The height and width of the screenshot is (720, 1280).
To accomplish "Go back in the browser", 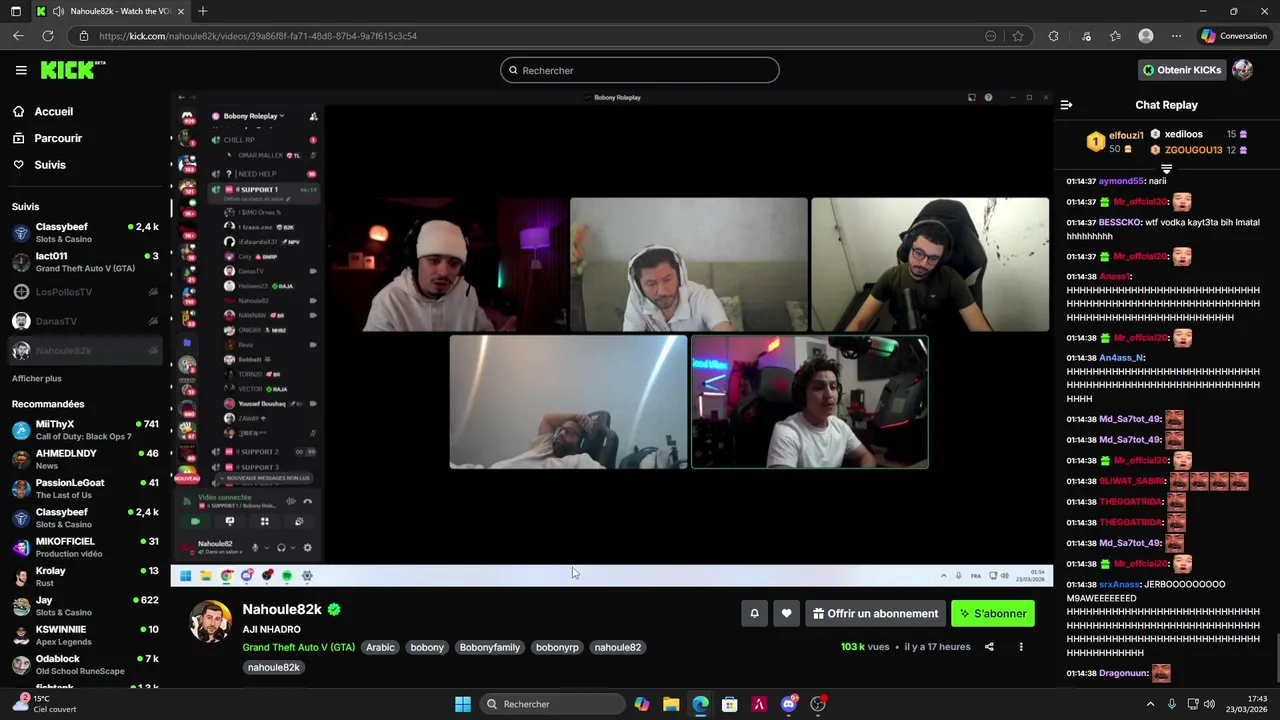I will (18, 36).
